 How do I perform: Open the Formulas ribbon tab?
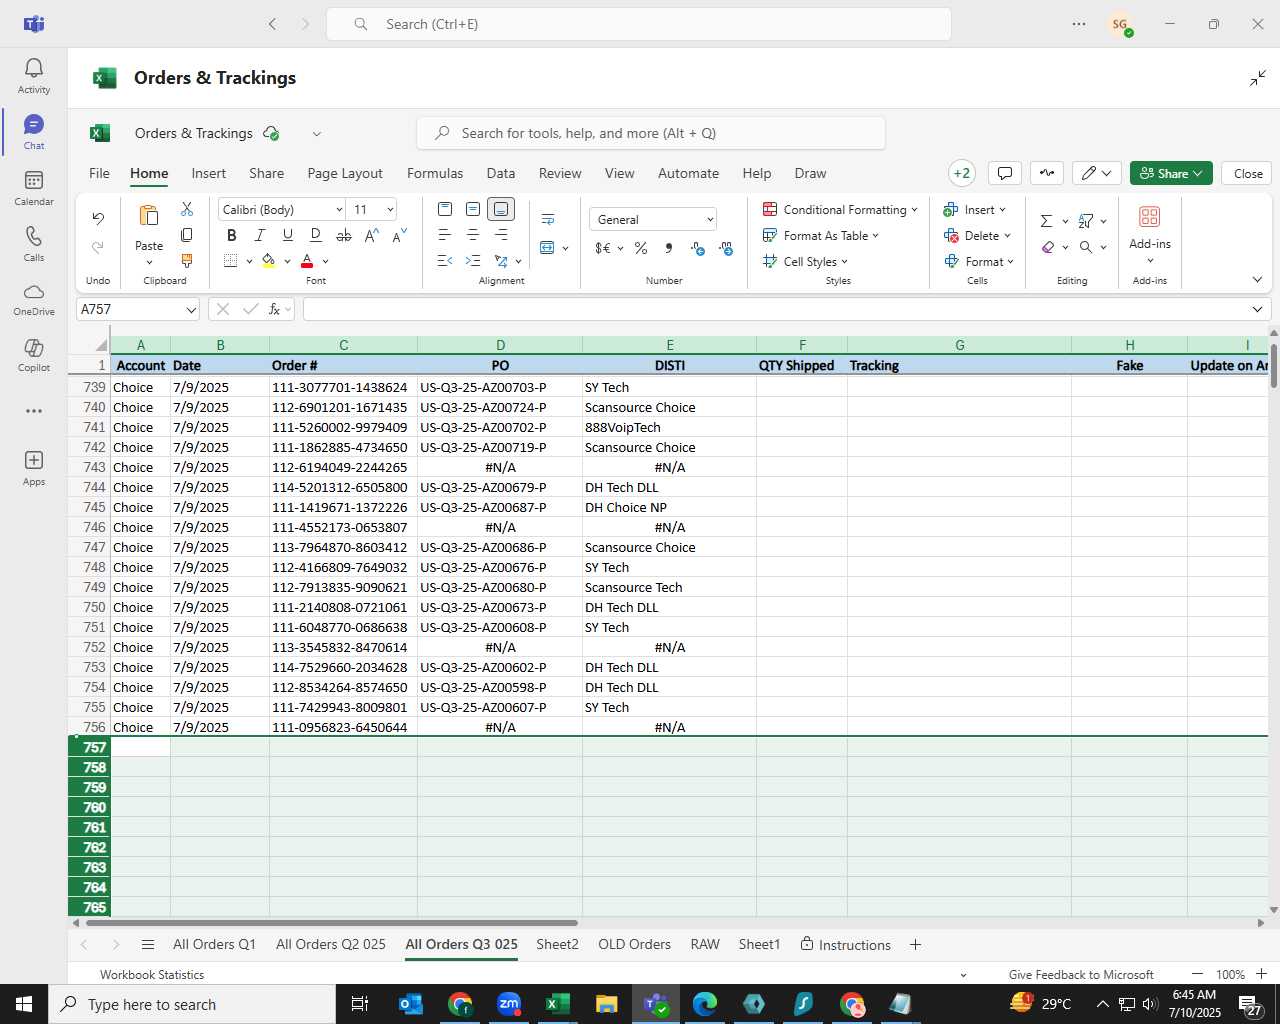(435, 173)
